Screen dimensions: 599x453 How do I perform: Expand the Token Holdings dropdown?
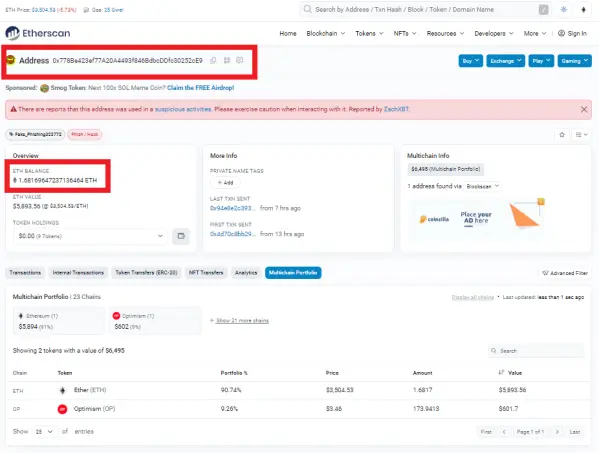click(90, 236)
